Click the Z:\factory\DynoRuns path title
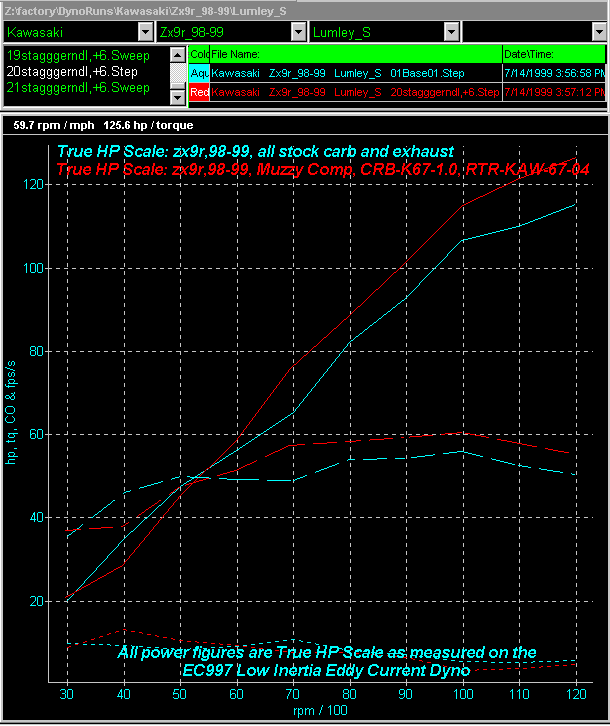610x726 pixels. pyautogui.click(x=145, y=11)
